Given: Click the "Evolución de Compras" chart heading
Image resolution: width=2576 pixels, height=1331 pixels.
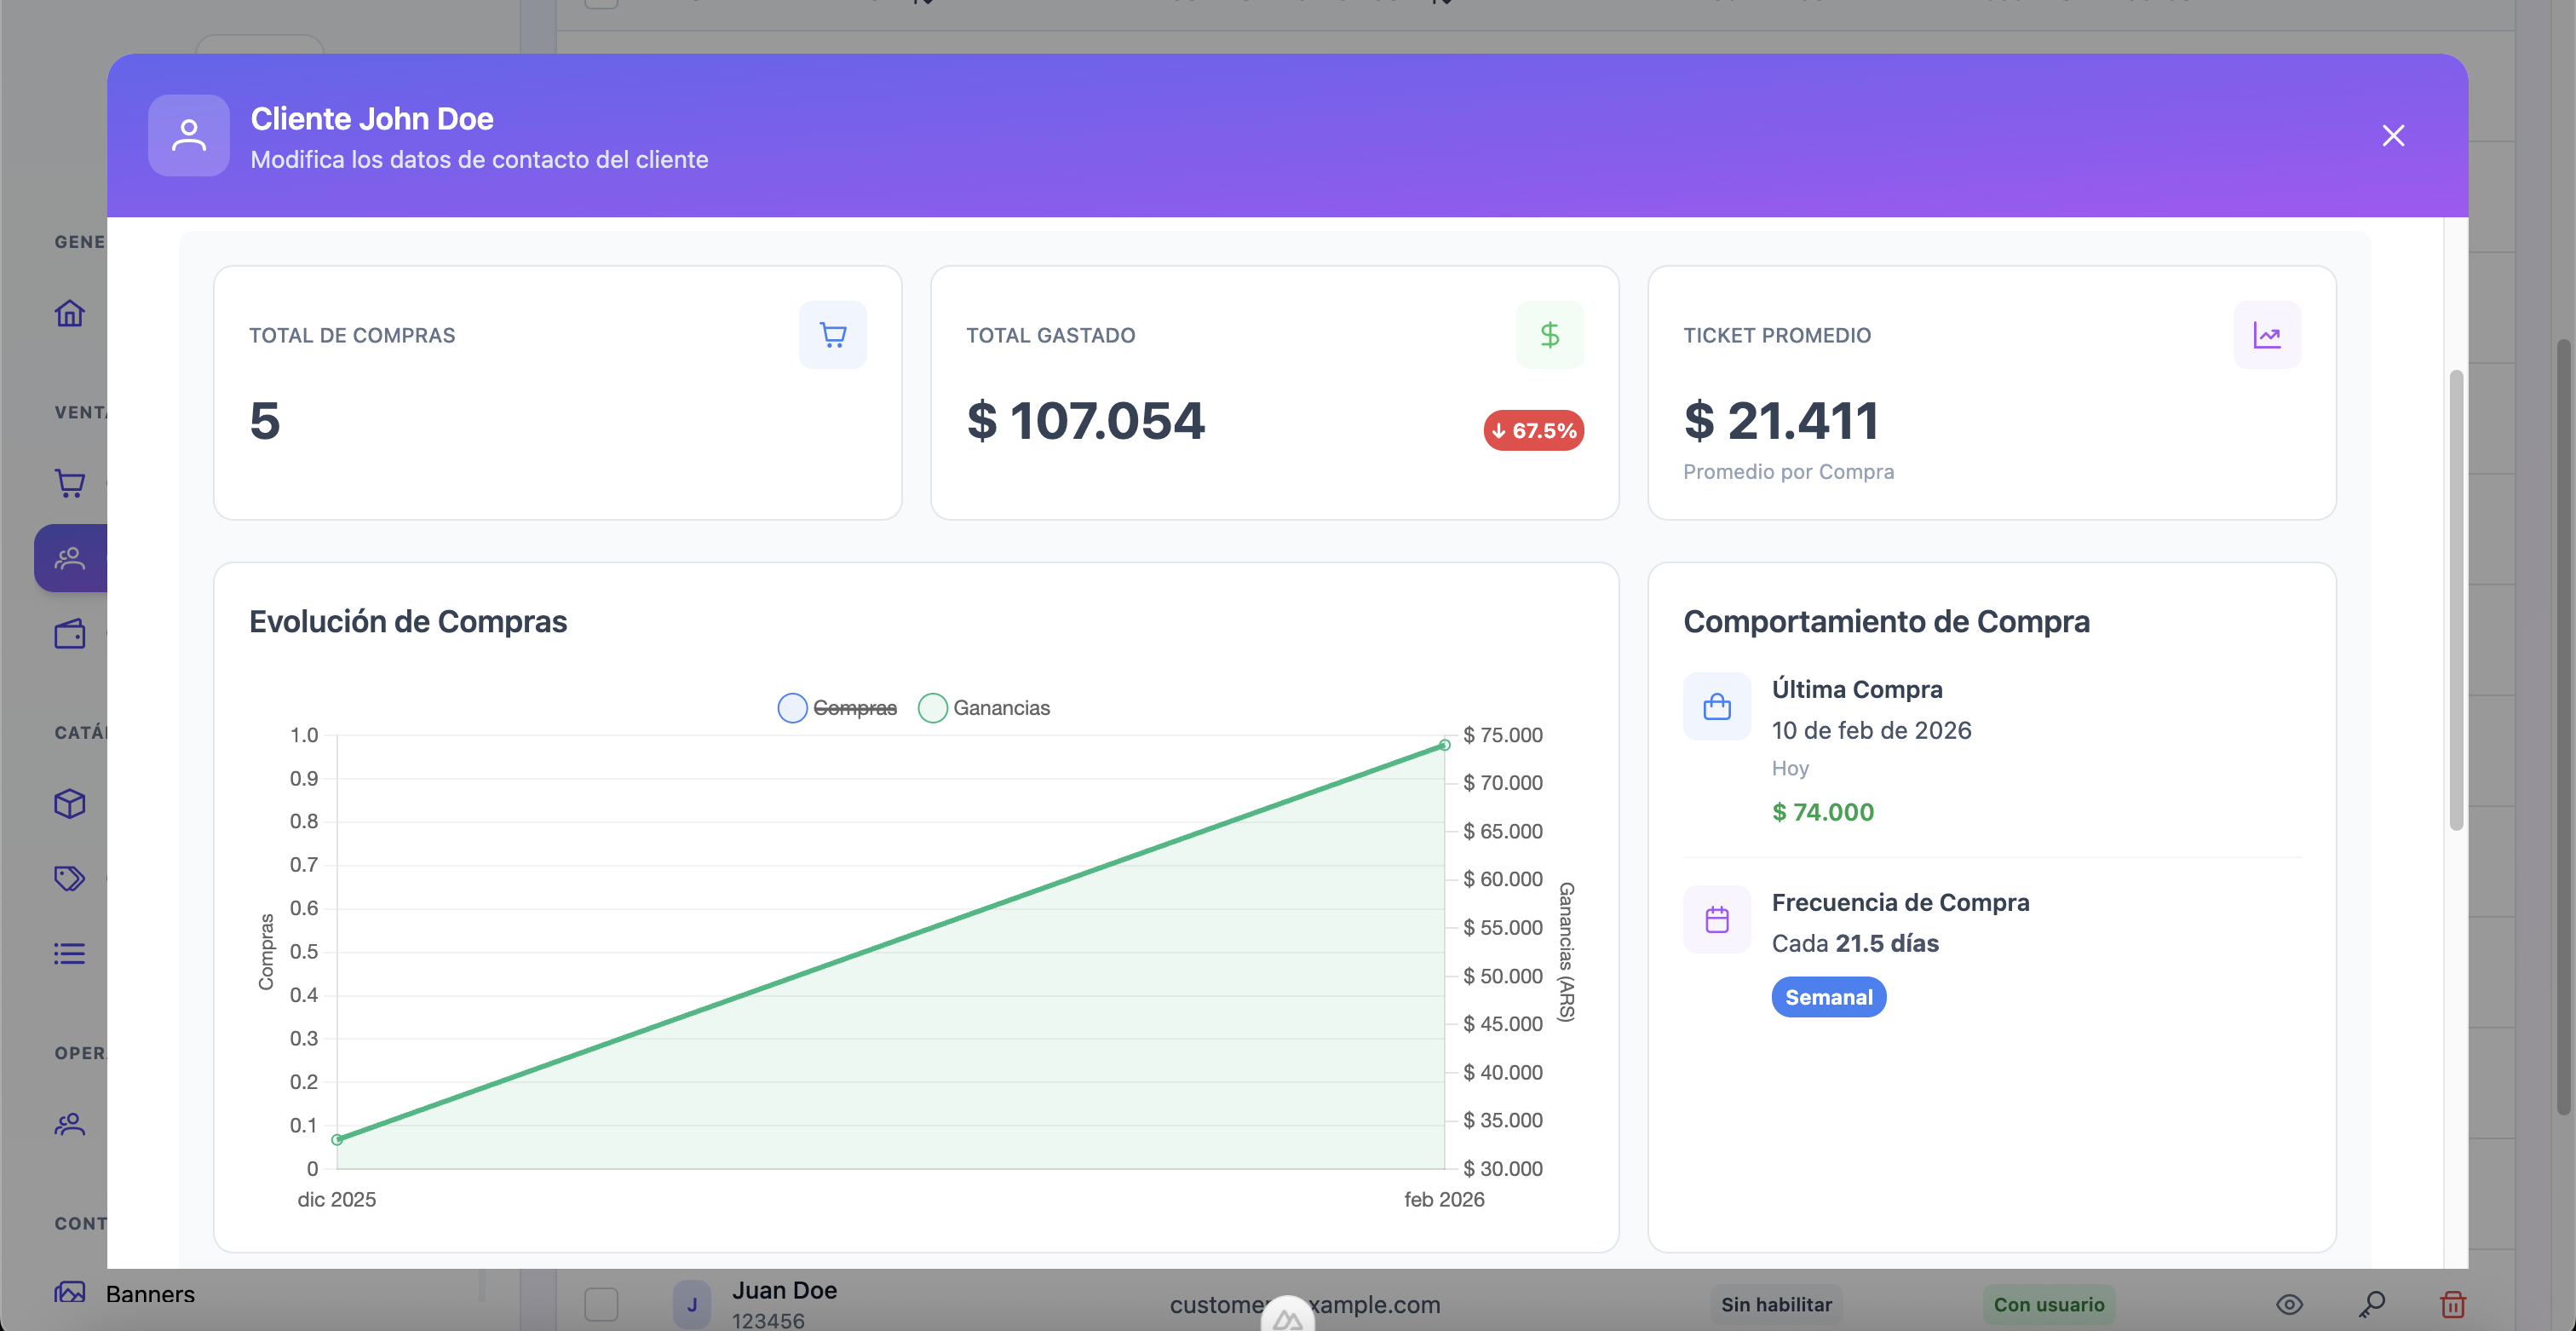Looking at the screenshot, I should [x=408, y=621].
